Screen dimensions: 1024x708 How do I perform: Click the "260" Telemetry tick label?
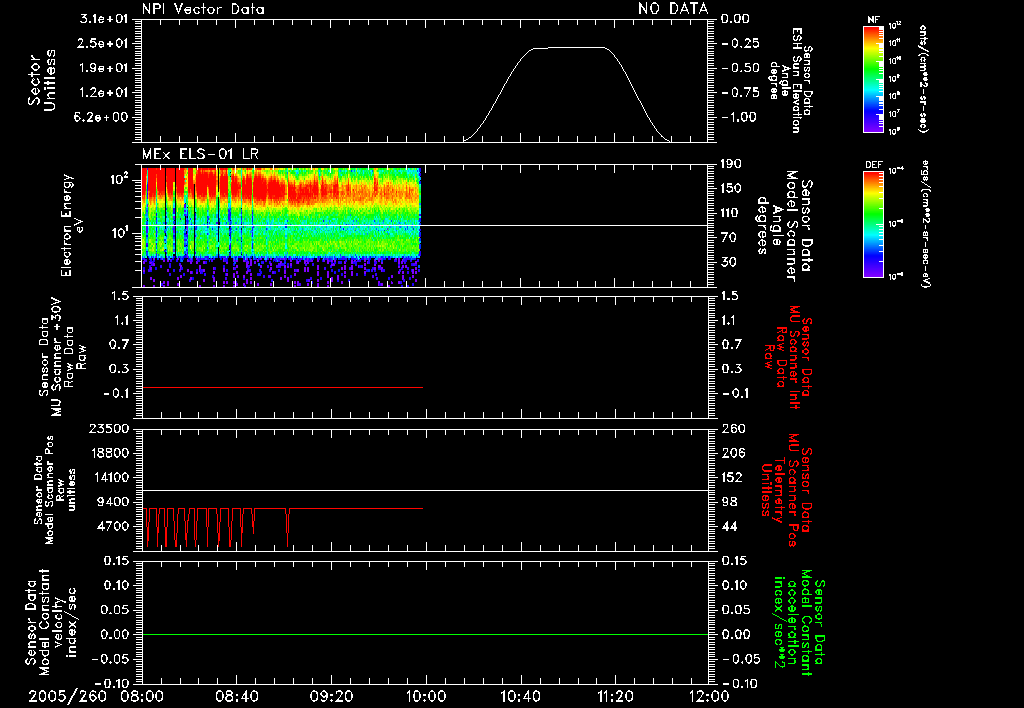[x=733, y=428]
